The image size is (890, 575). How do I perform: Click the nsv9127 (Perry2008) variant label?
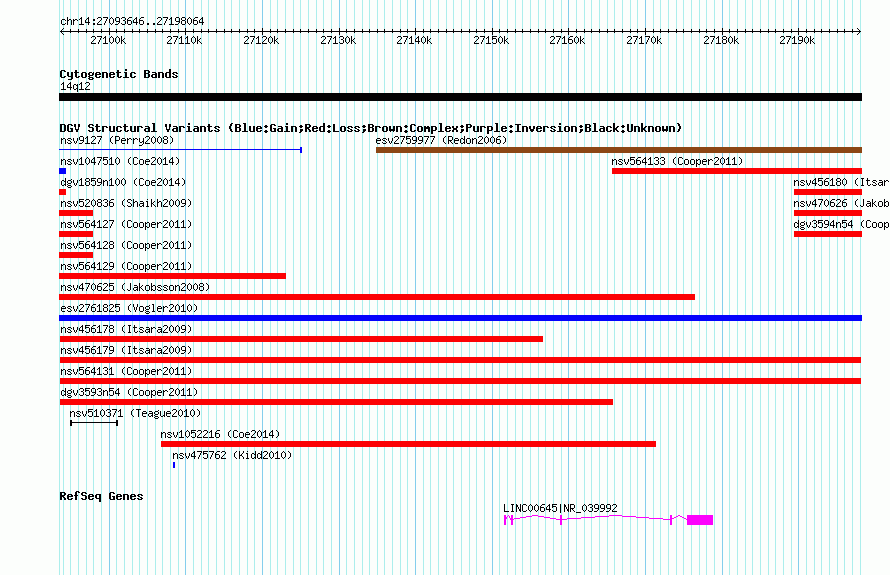point(117,140)
